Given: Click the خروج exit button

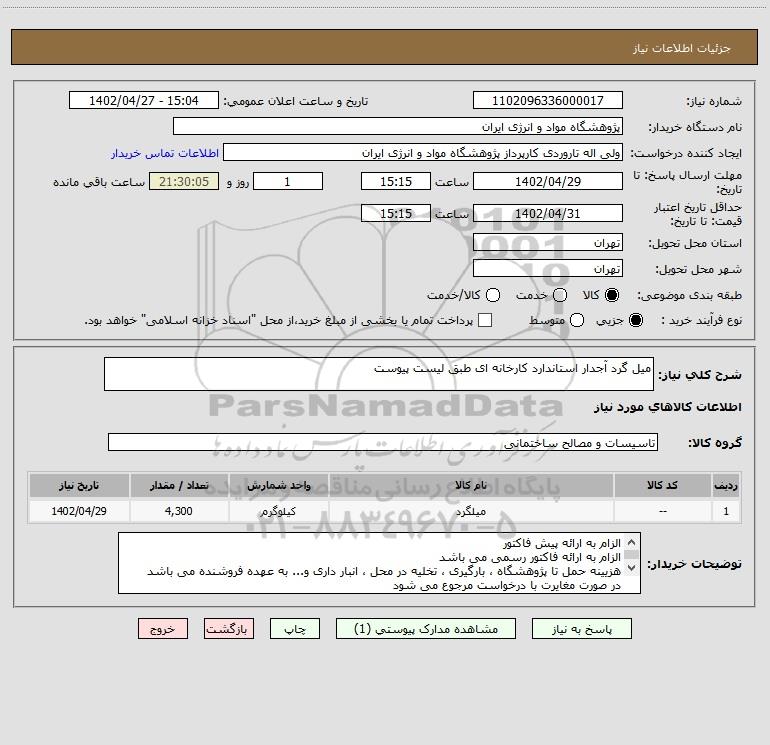Looking at the screenshot, I should tap(163, 629).
